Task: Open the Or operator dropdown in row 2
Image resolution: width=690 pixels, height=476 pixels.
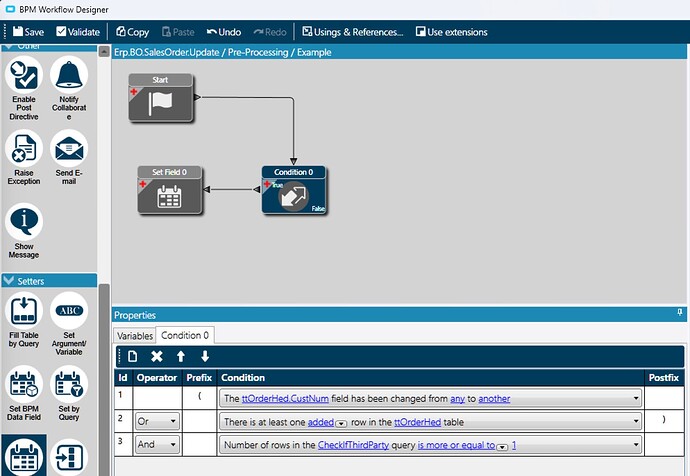Action: pos(173,421)
